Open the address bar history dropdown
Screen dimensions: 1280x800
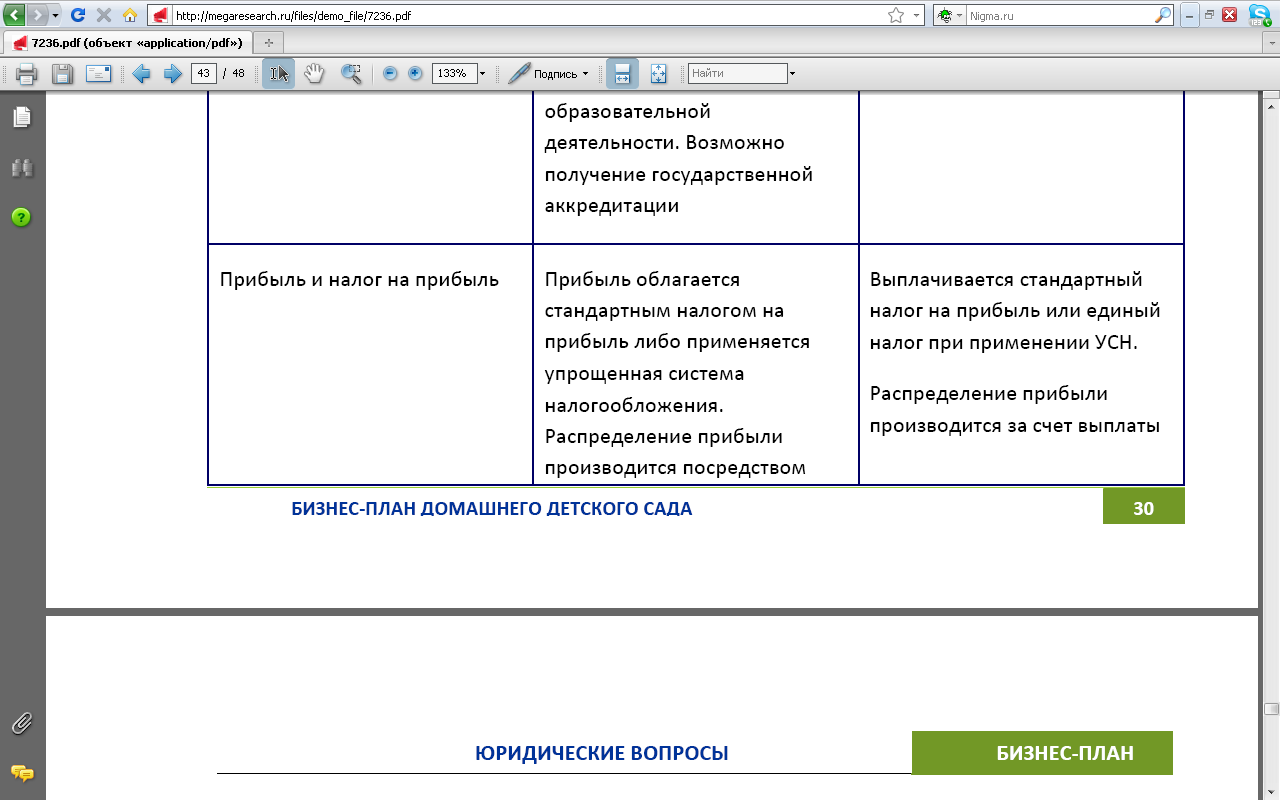[x=916, y=15]
